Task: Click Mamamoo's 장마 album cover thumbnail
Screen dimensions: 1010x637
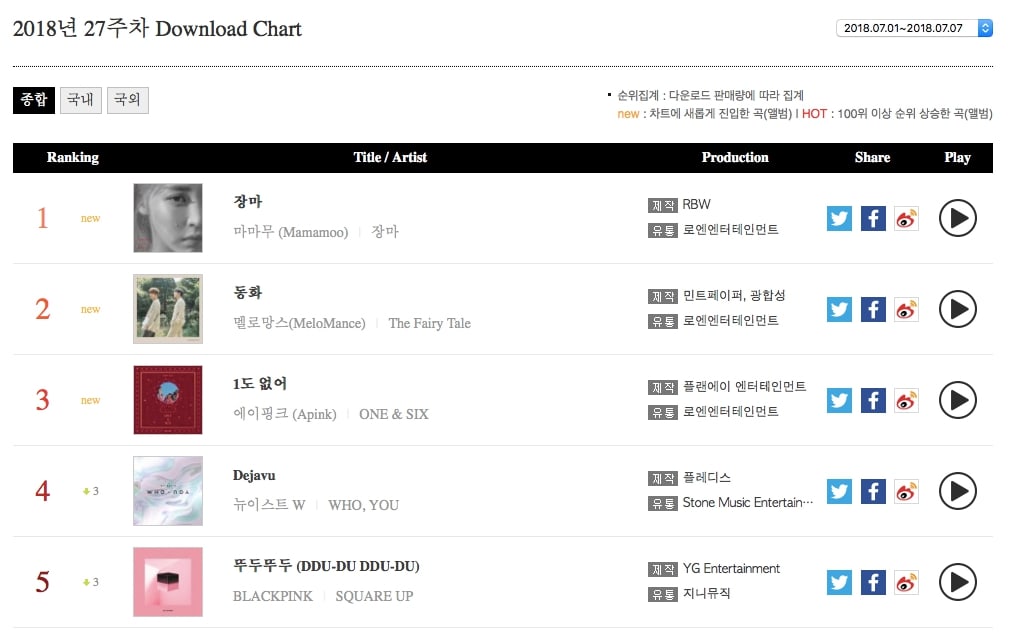Action: 168,218
